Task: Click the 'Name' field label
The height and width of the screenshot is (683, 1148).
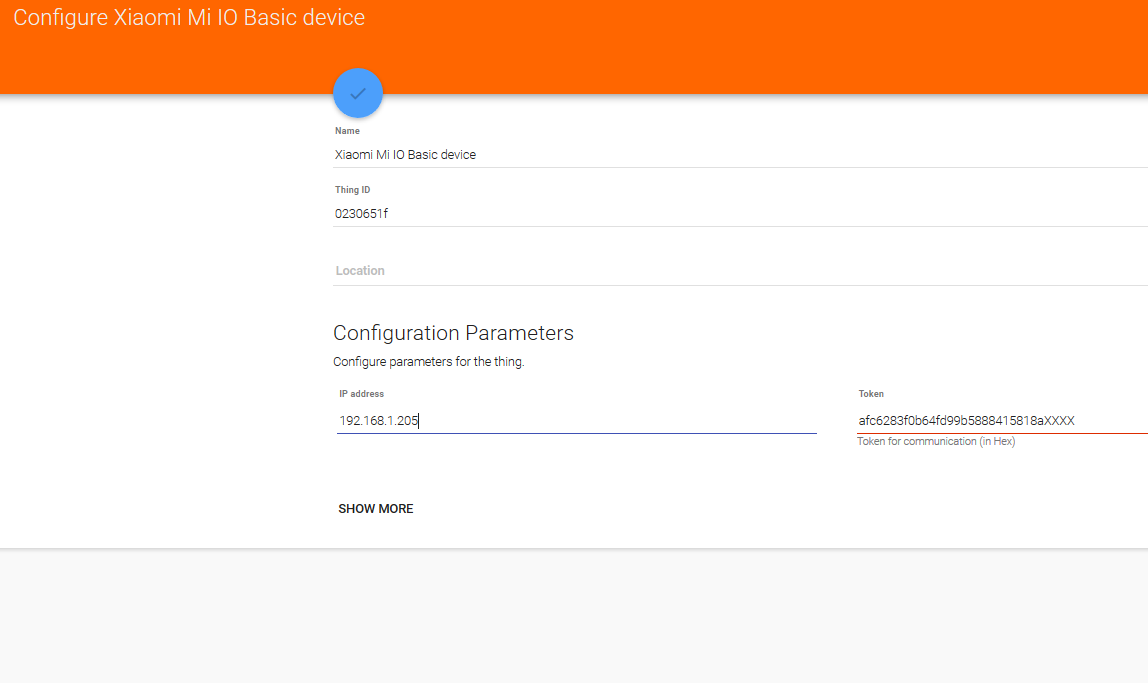Action: [347, 131]
